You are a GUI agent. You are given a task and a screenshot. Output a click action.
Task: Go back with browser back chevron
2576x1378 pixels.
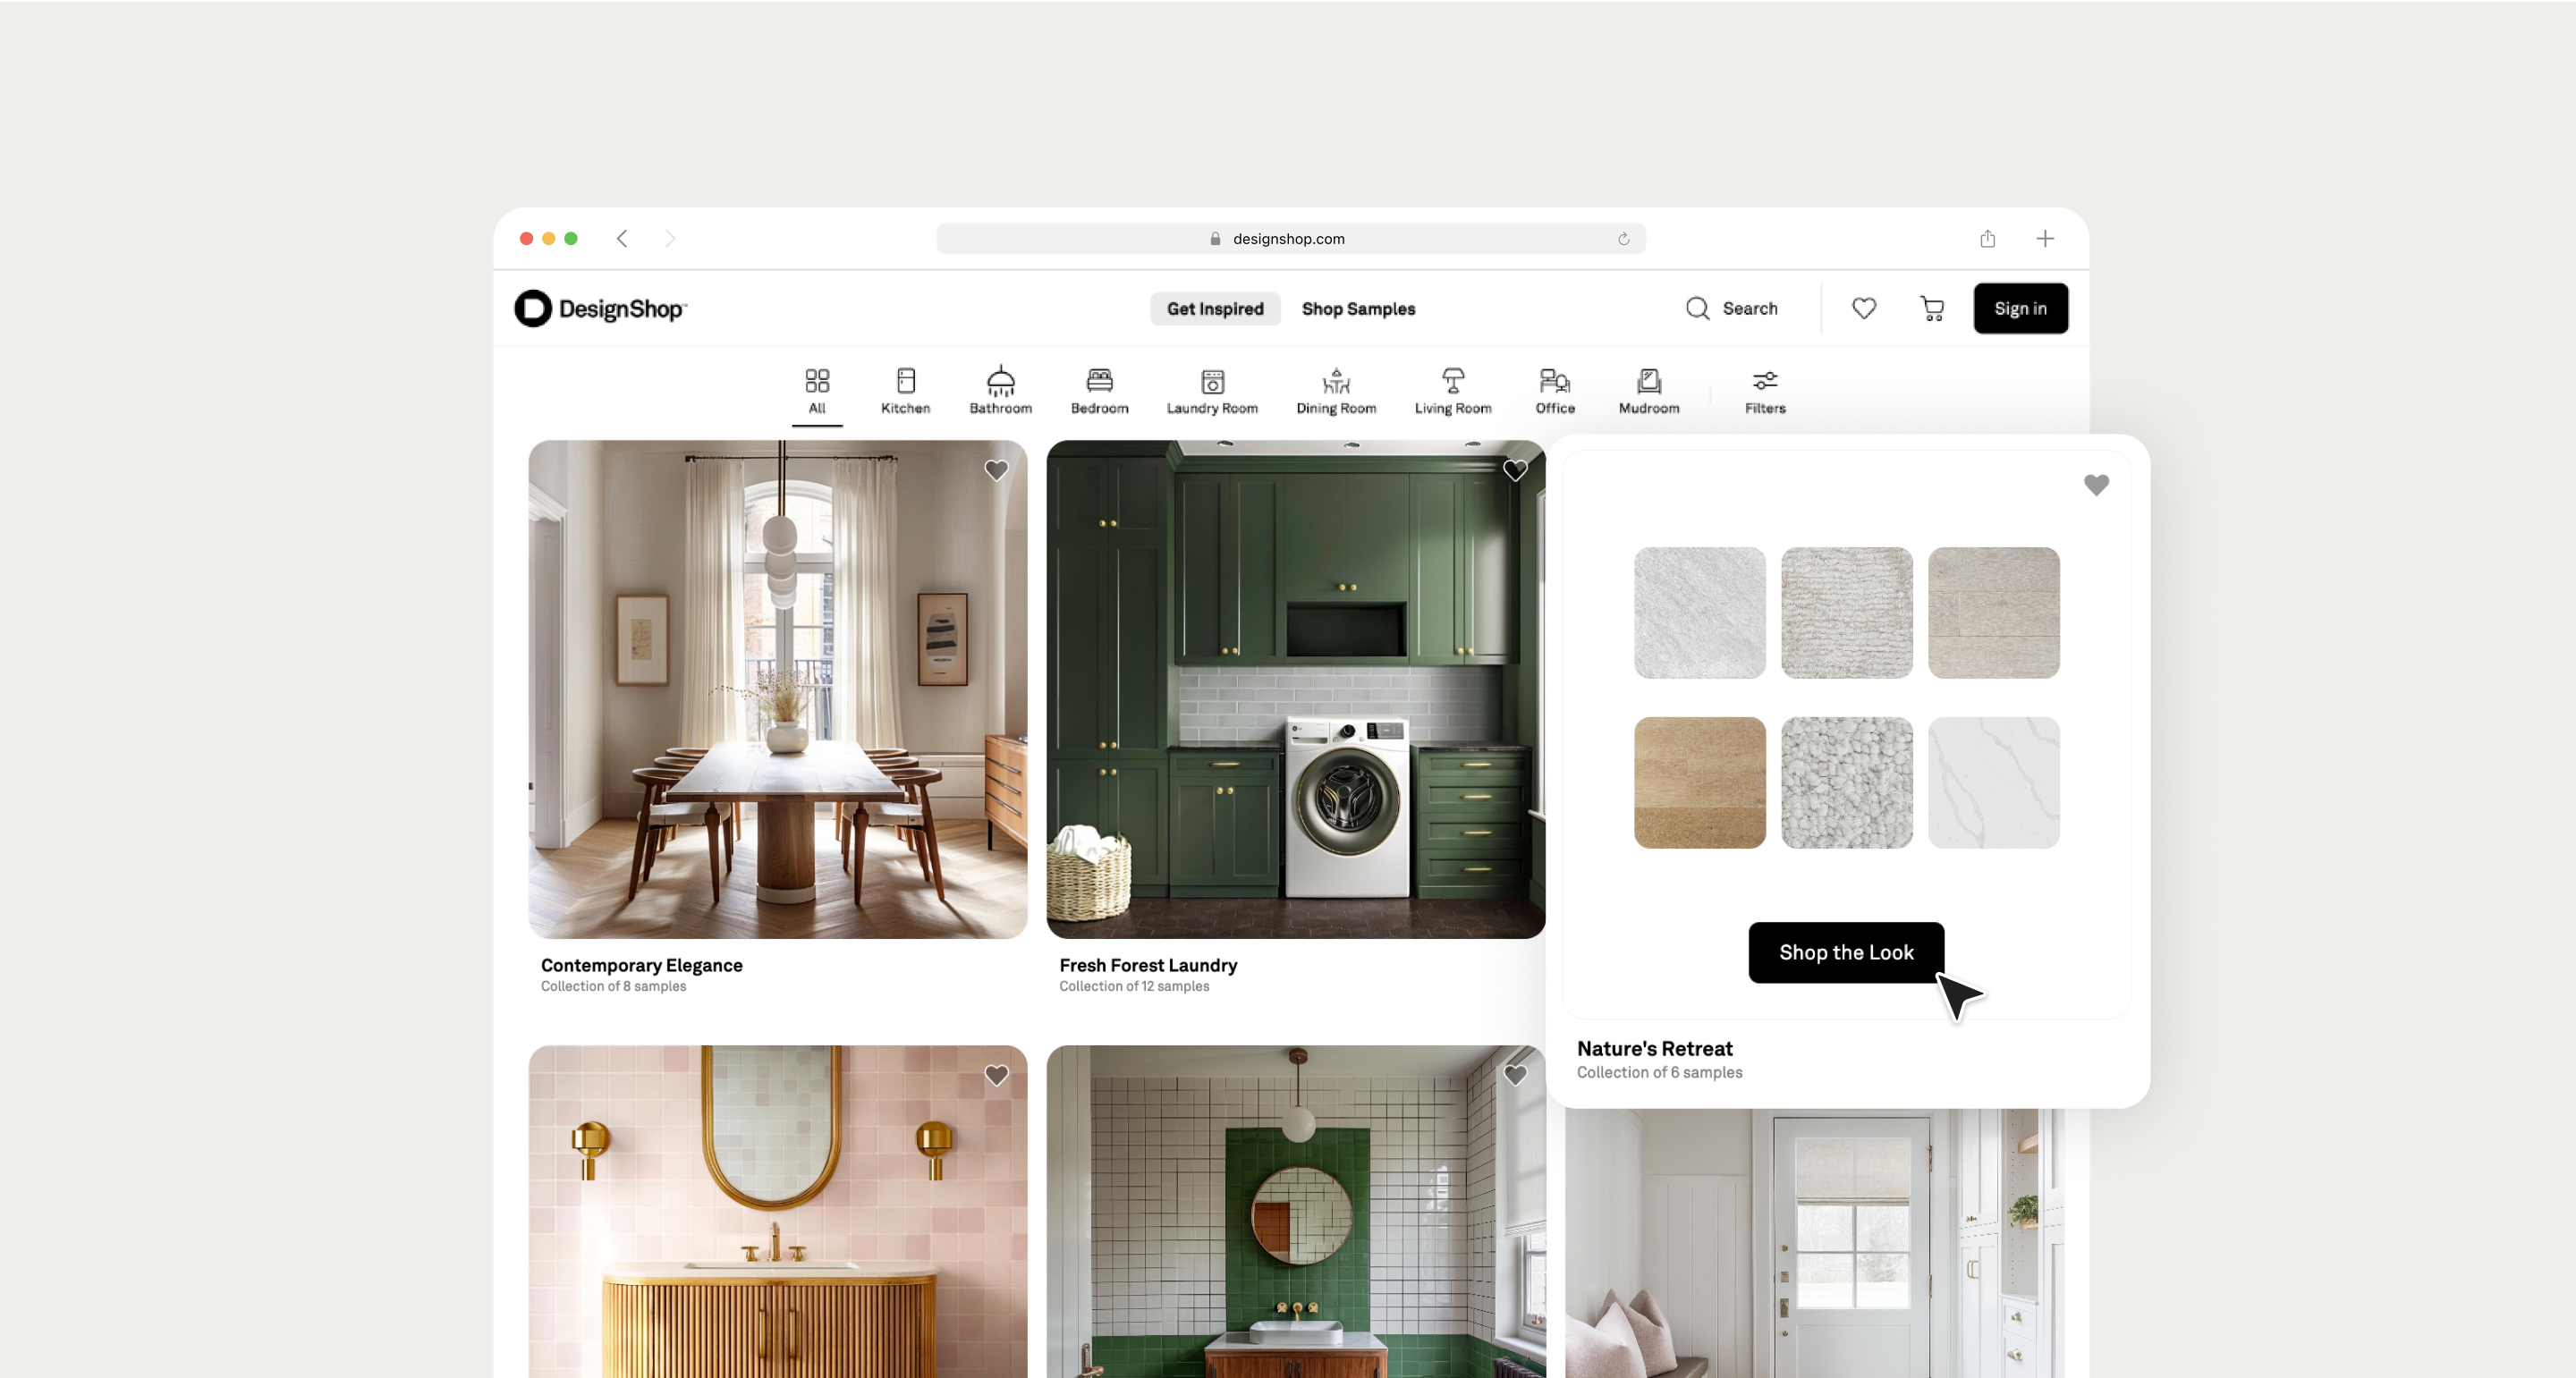tap(622, 238)
